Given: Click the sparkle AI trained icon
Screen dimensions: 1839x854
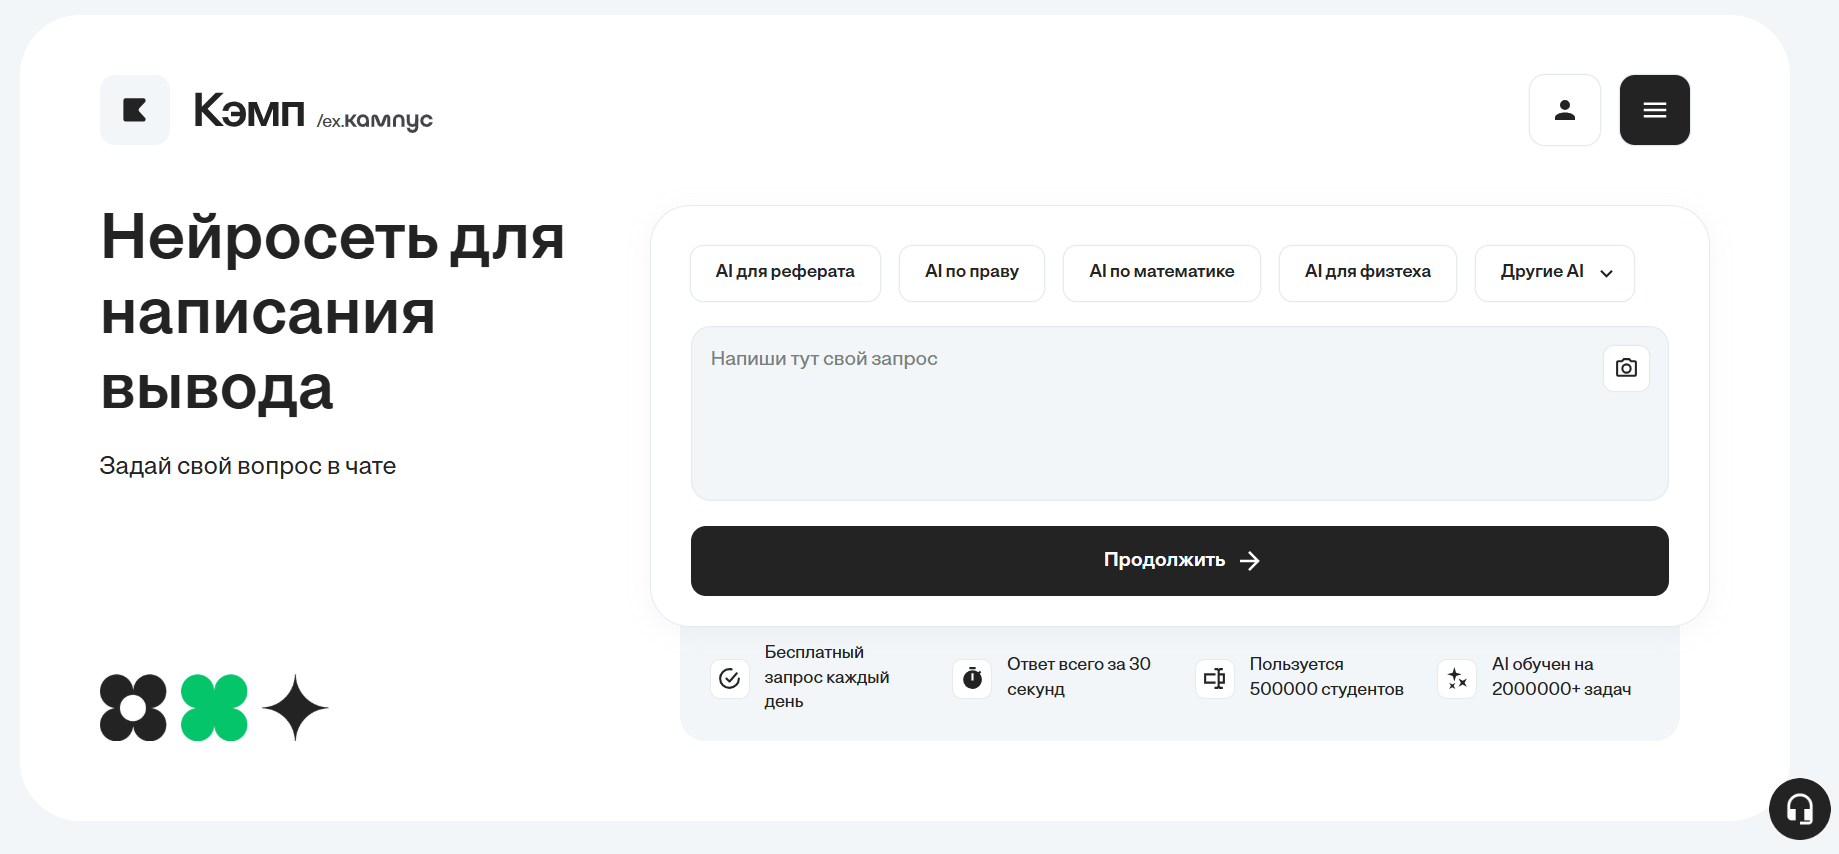Looking at the screenshot, I should 1457,679.
